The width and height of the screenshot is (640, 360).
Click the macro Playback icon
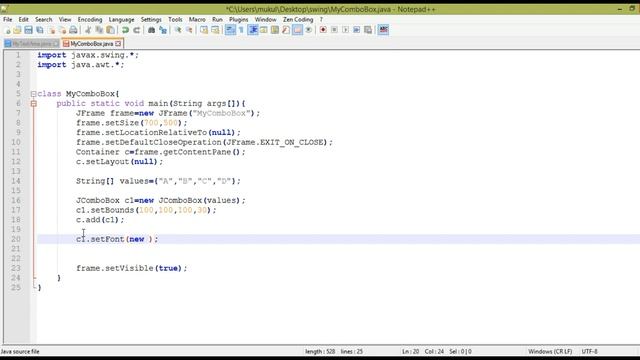tap(345, 30)
